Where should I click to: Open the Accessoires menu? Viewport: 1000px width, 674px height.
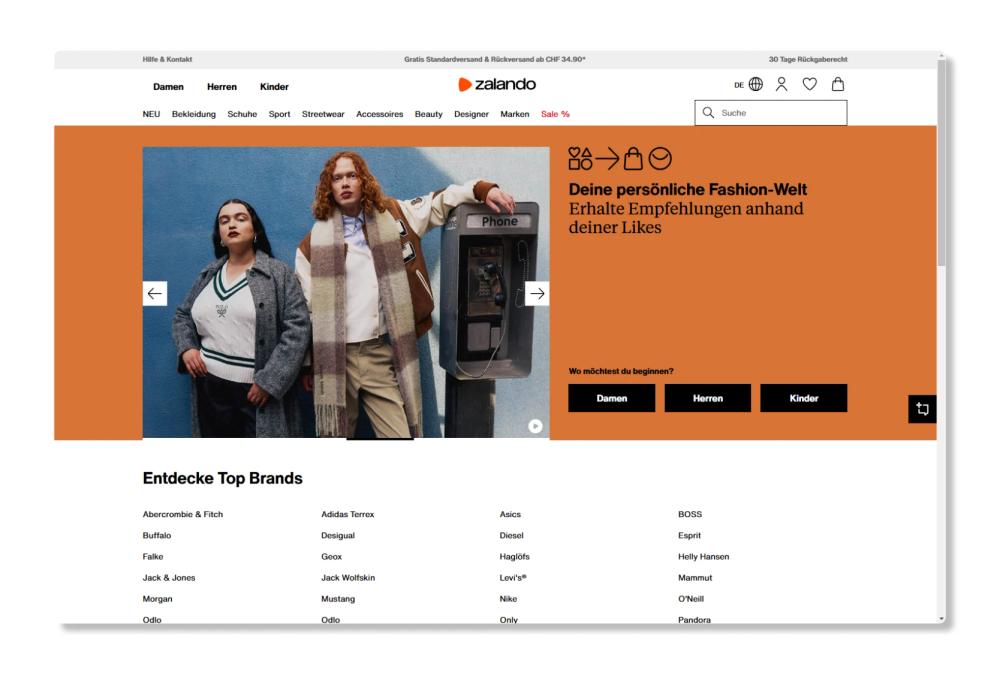point(379,114)
